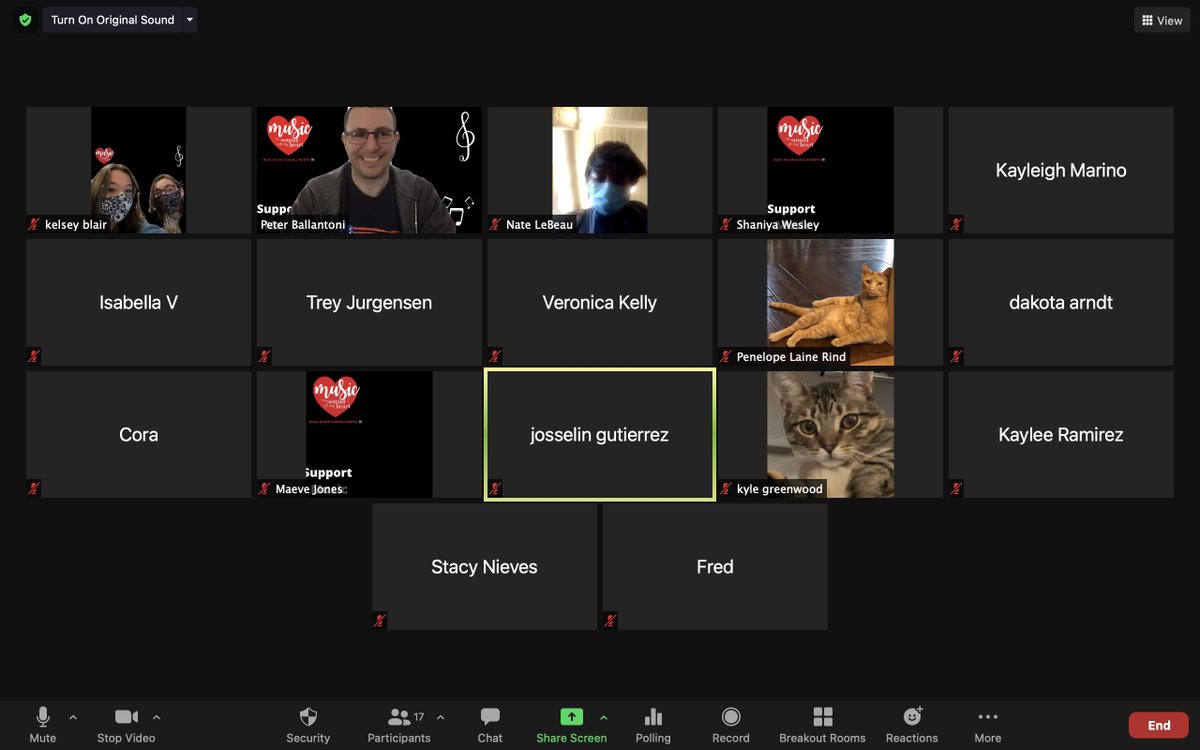Viewport: 1200px width, 750px height.
Task: Select Peter Ballantoni video tile
Action: coord(369,170)
